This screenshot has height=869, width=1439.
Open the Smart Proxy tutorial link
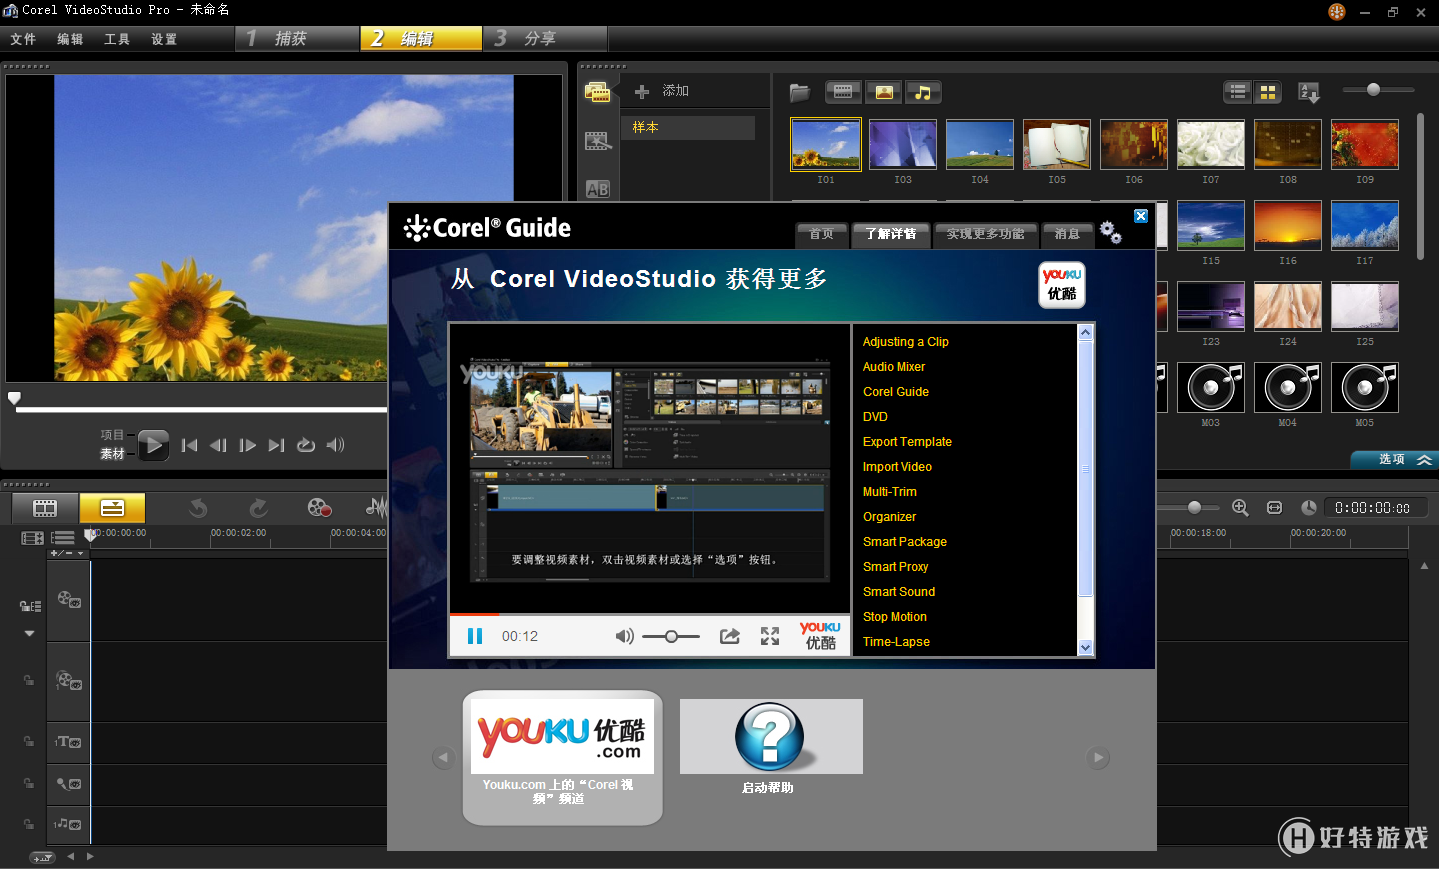[896, 567]
